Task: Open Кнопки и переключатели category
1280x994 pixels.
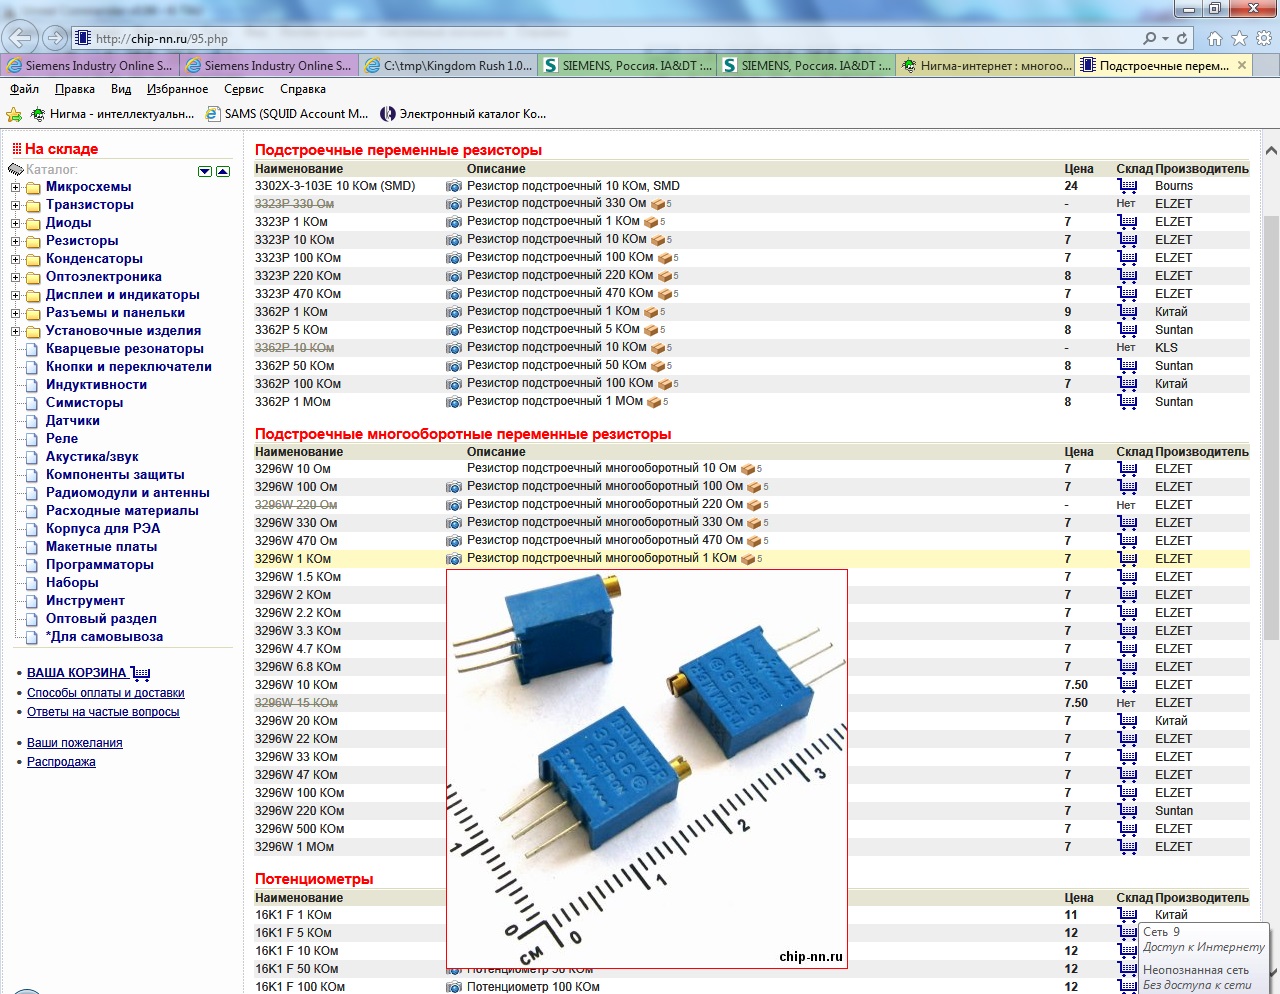Action: (x=129, y=367)
